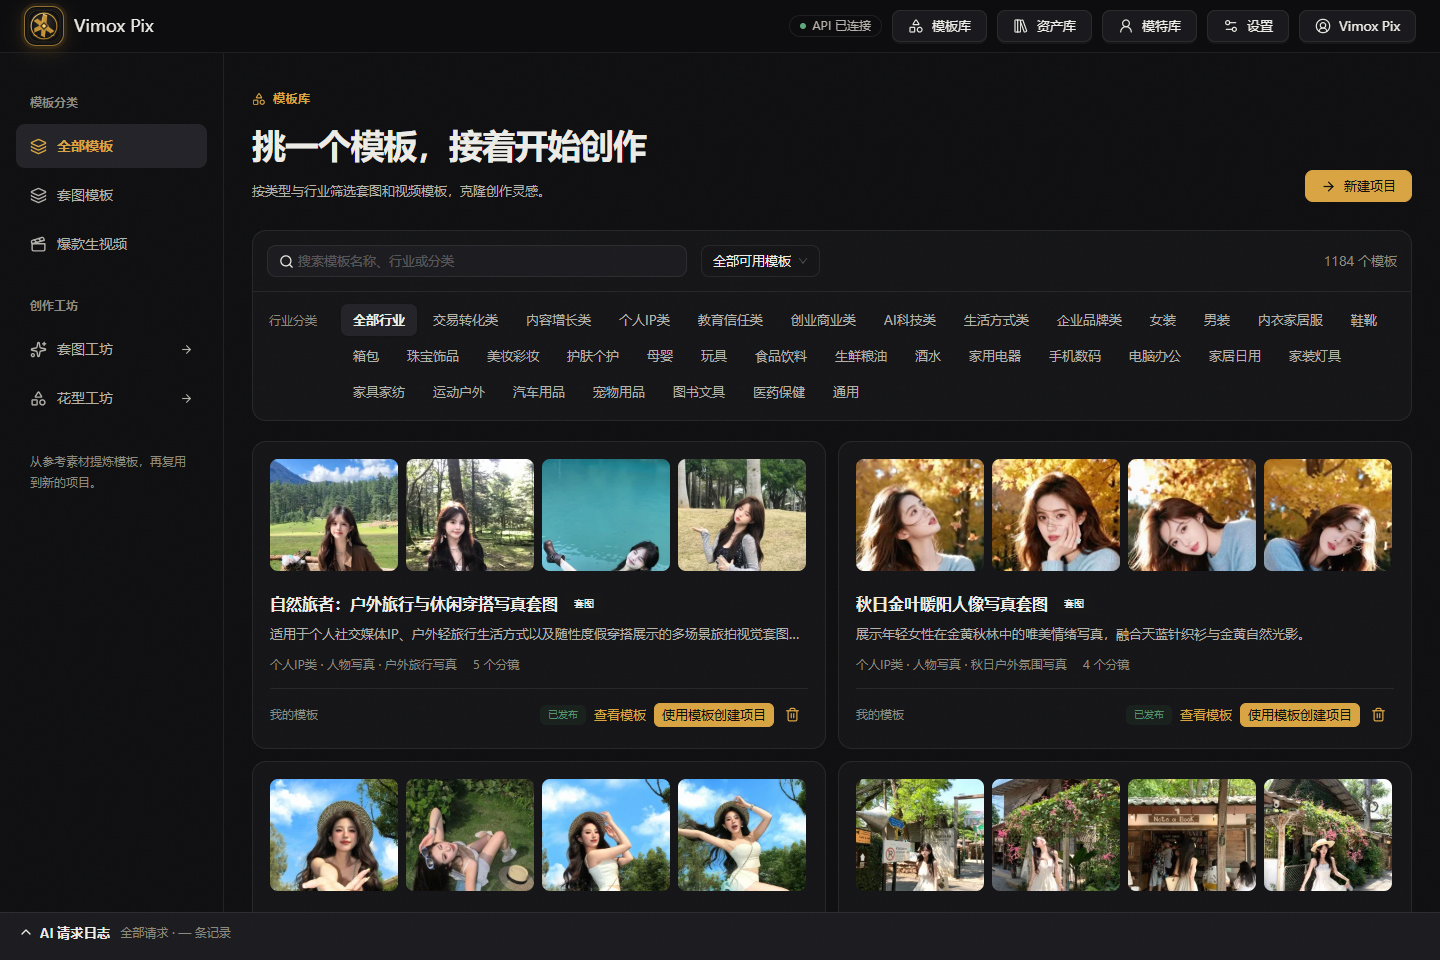Screen dimensions: 1440x960
Task: Filter by 生鲜粮油 category
Action: pyautogui.click(x=861, y=356)
